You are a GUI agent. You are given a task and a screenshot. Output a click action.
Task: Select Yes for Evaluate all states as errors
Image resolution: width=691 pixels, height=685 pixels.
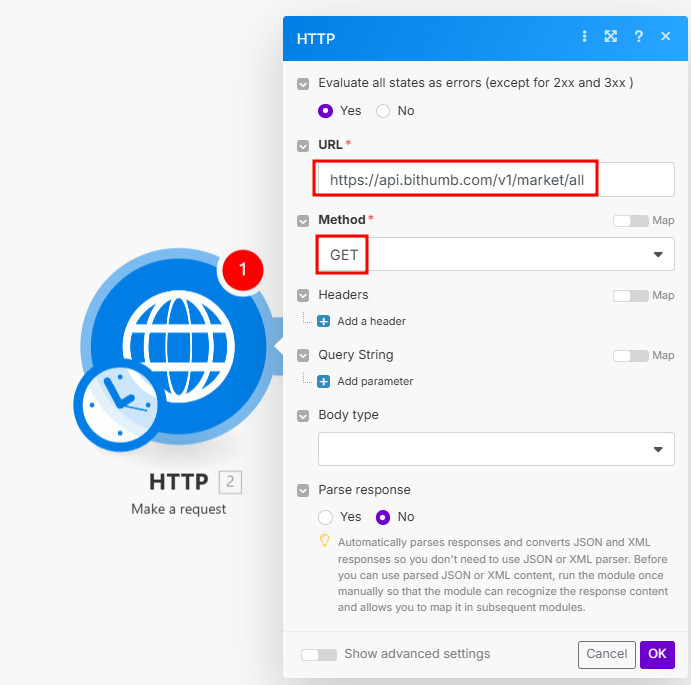(325, 111)
